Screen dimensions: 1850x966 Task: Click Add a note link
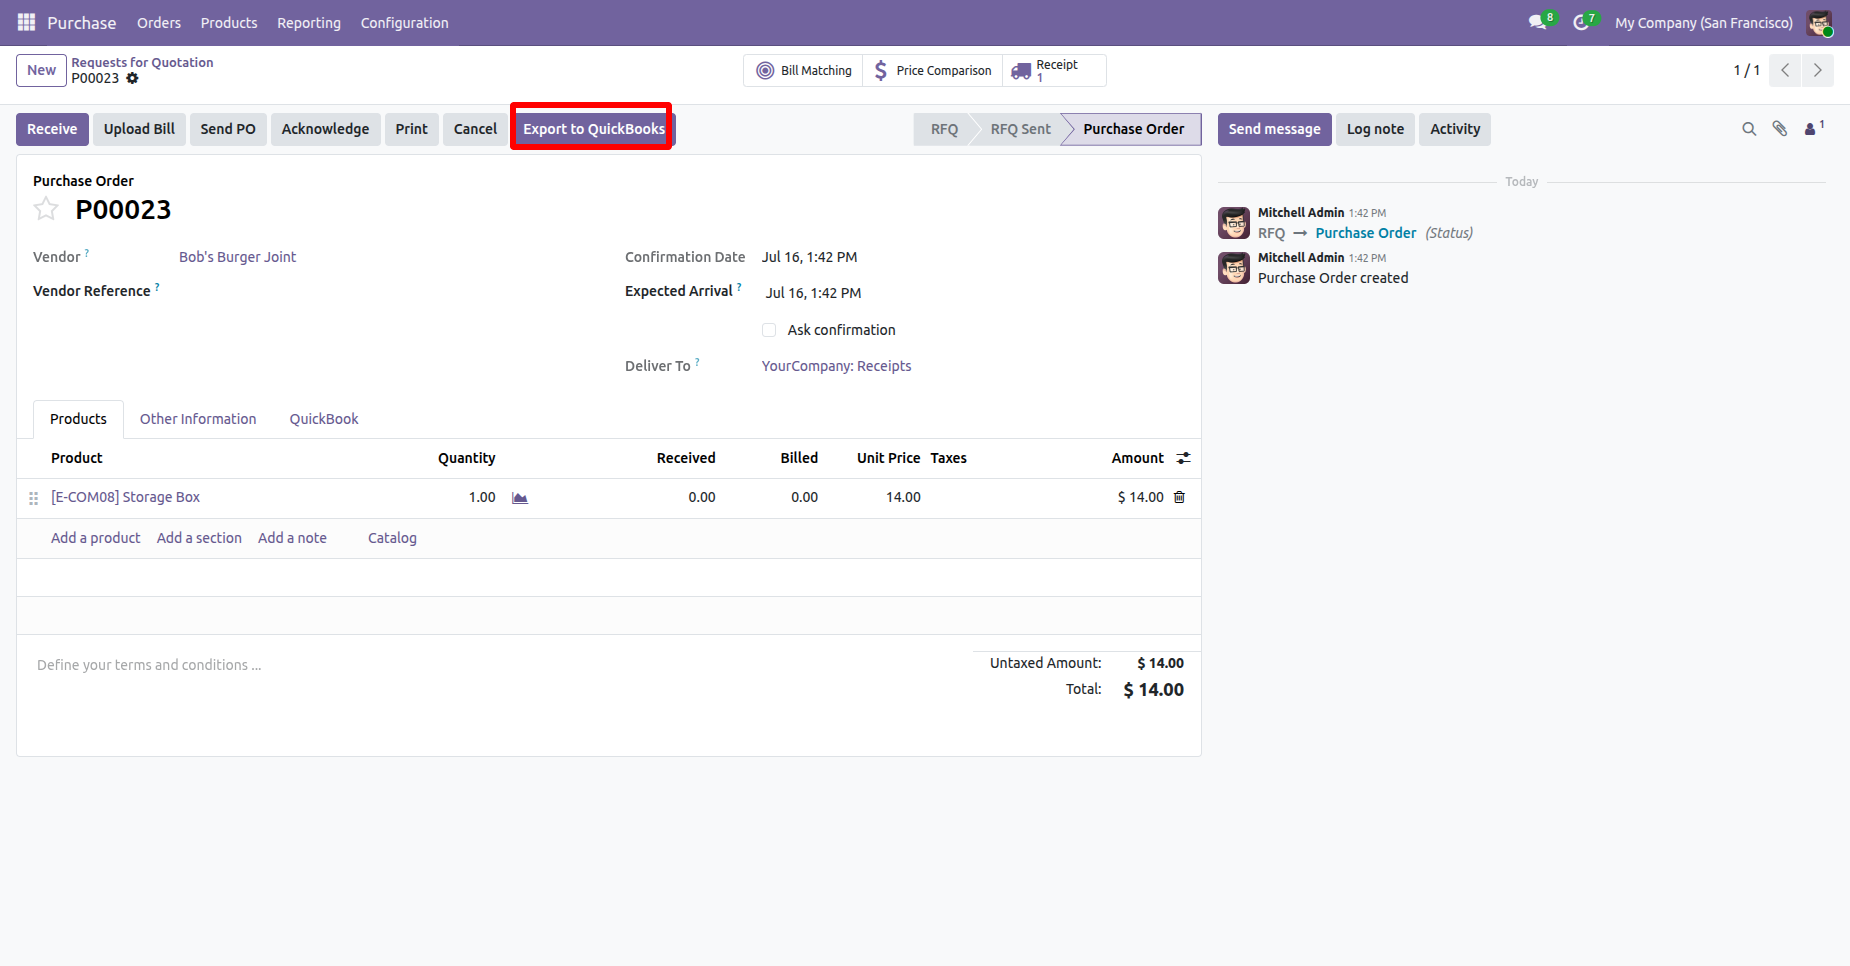[292, 538]
